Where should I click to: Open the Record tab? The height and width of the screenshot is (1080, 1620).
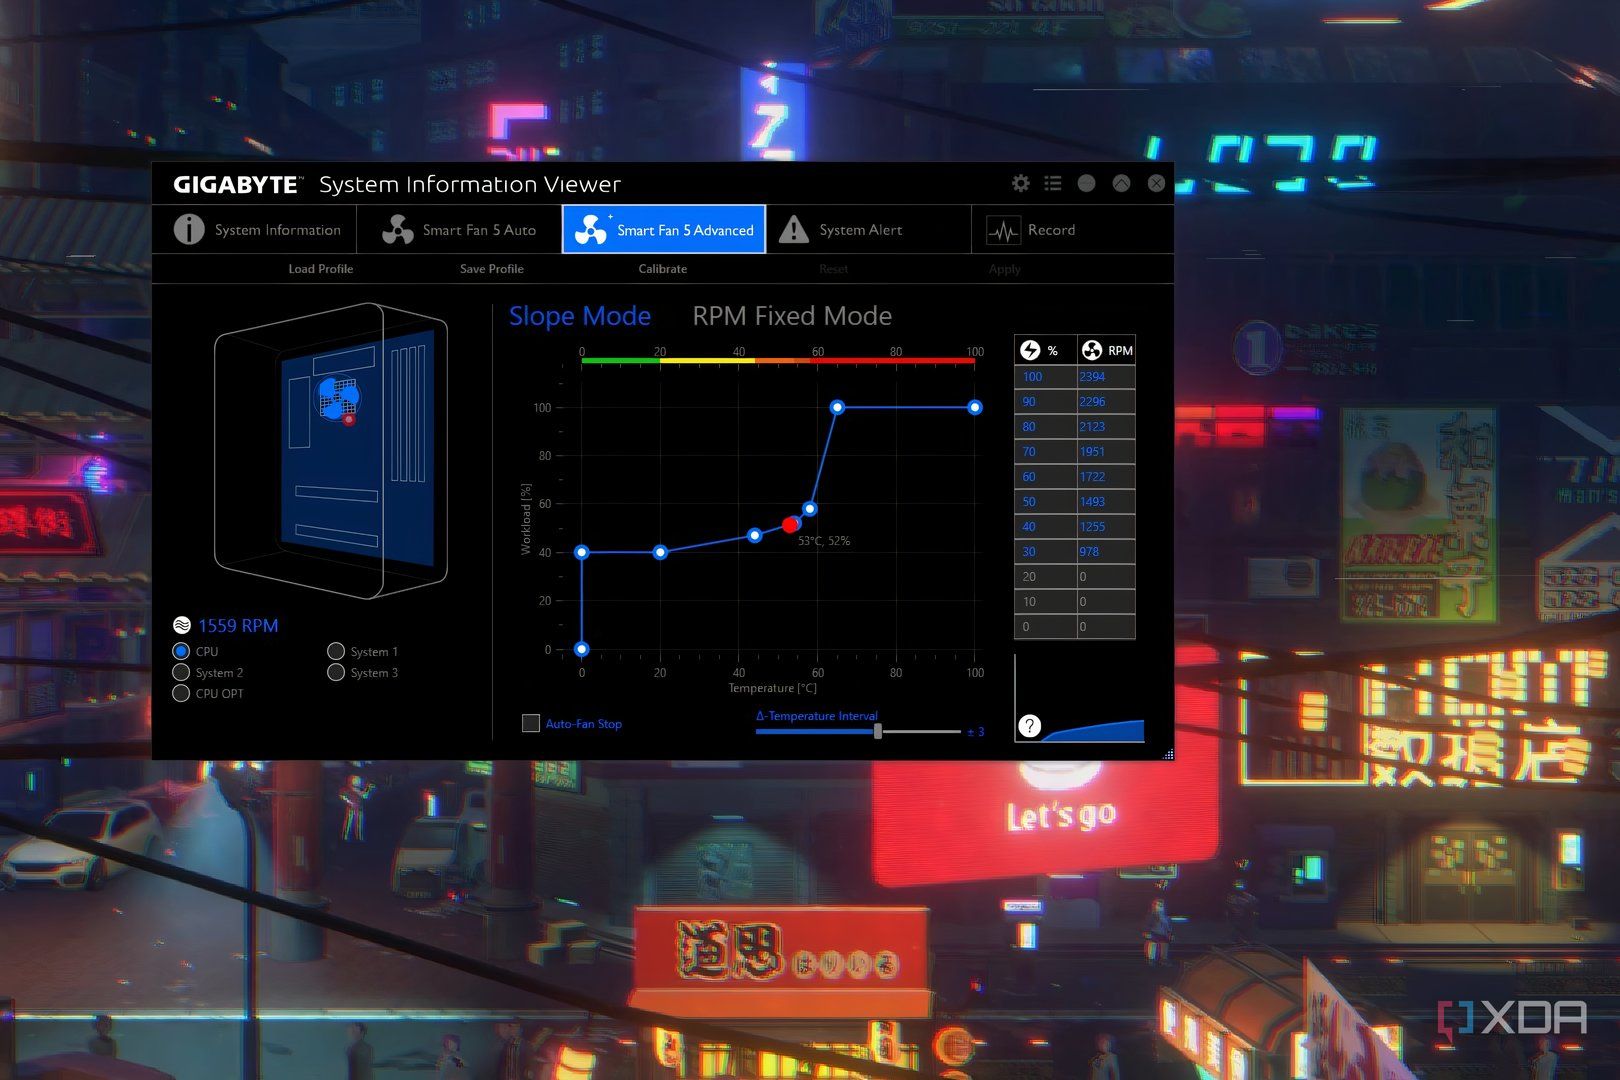click(x=1031, y=230)
